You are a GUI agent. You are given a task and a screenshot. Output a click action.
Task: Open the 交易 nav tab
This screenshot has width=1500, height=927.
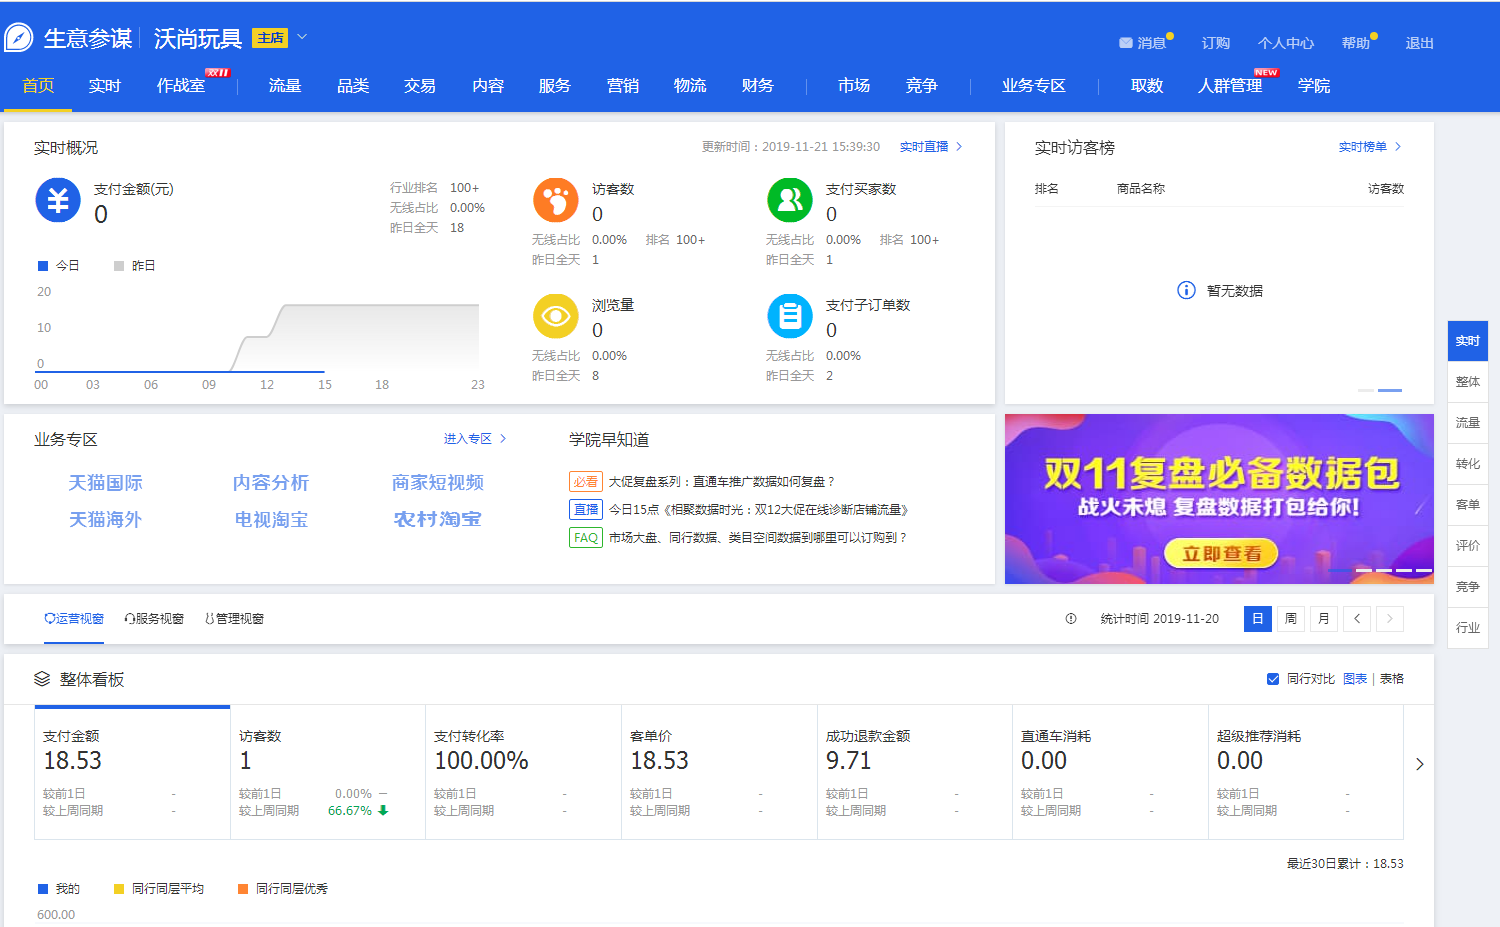click(420, 86)
